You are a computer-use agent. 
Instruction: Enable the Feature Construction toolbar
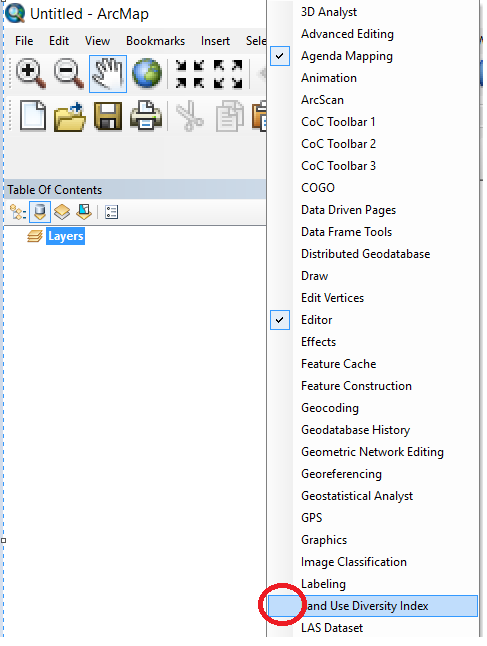pos(373,386)
